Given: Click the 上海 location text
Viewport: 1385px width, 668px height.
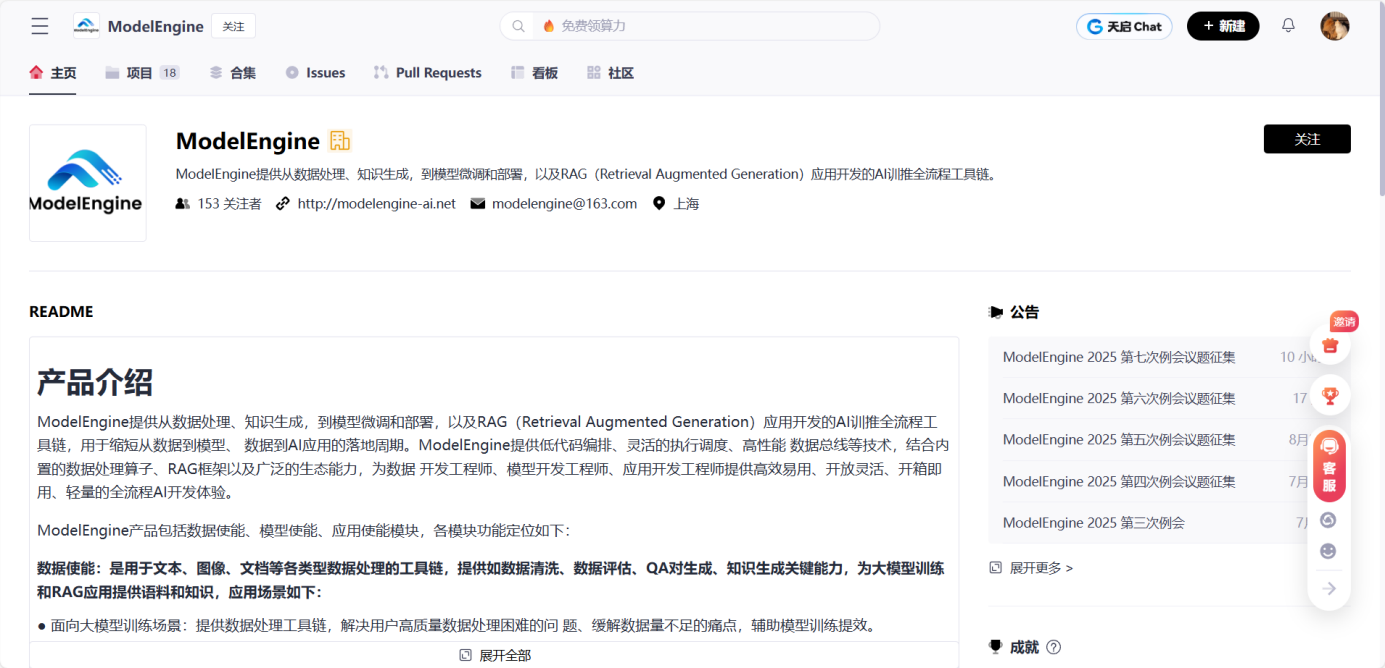Looking at the screenshot, I should pyautogui.click(x=686, y=203).
